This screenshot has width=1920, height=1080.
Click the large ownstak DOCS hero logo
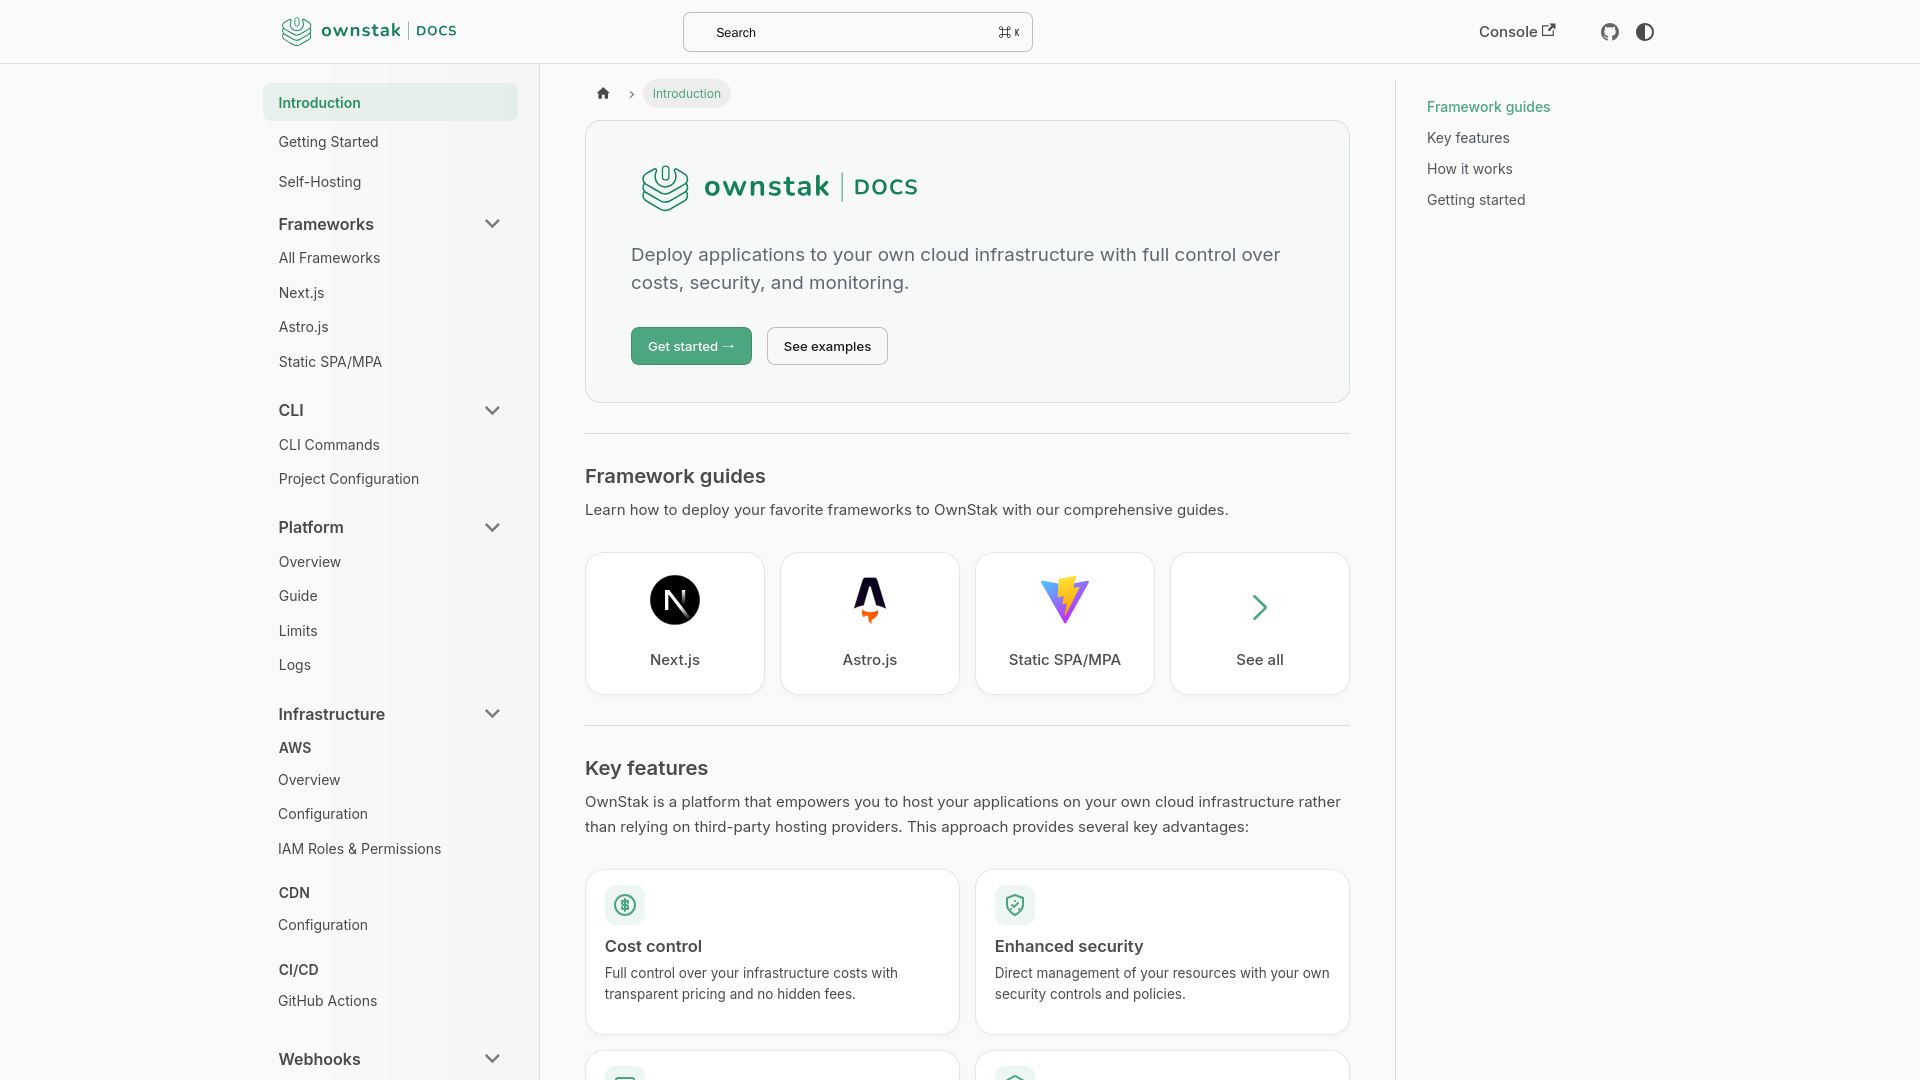(x=780, y=187)
